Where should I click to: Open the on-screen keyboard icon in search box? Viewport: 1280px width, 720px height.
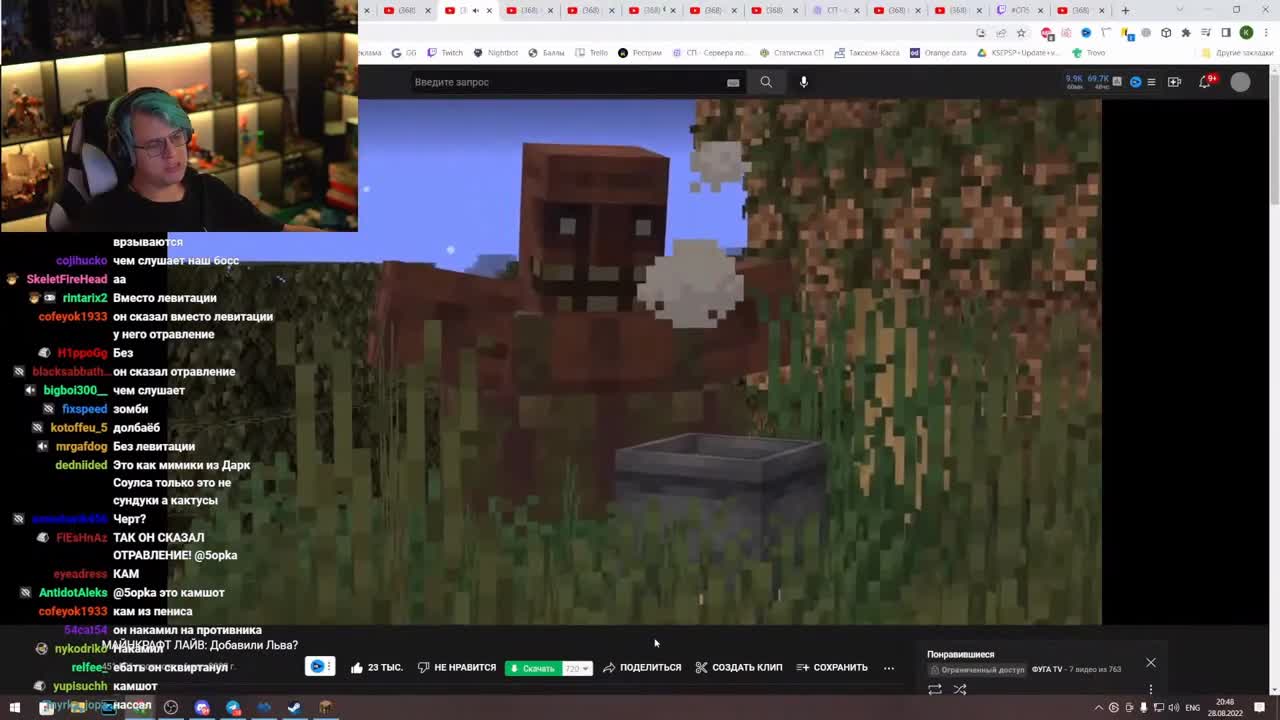(x=733, y=82)
